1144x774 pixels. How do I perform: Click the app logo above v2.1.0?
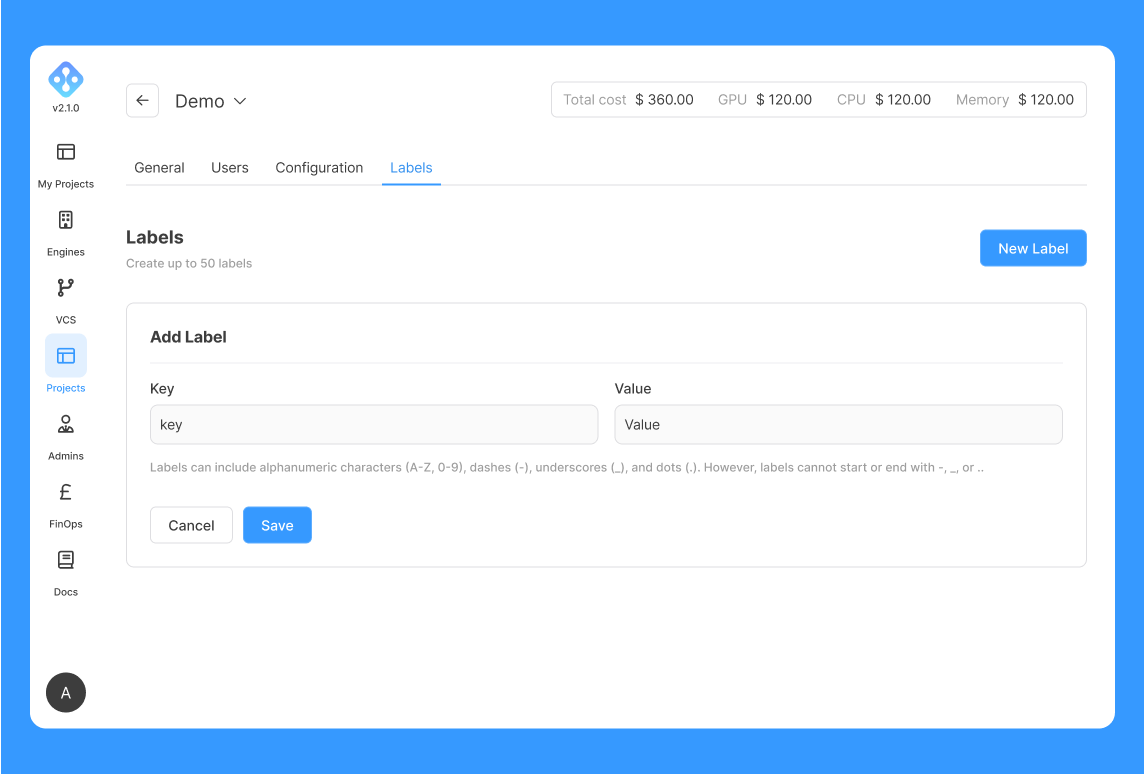click(x=66, y=80)
